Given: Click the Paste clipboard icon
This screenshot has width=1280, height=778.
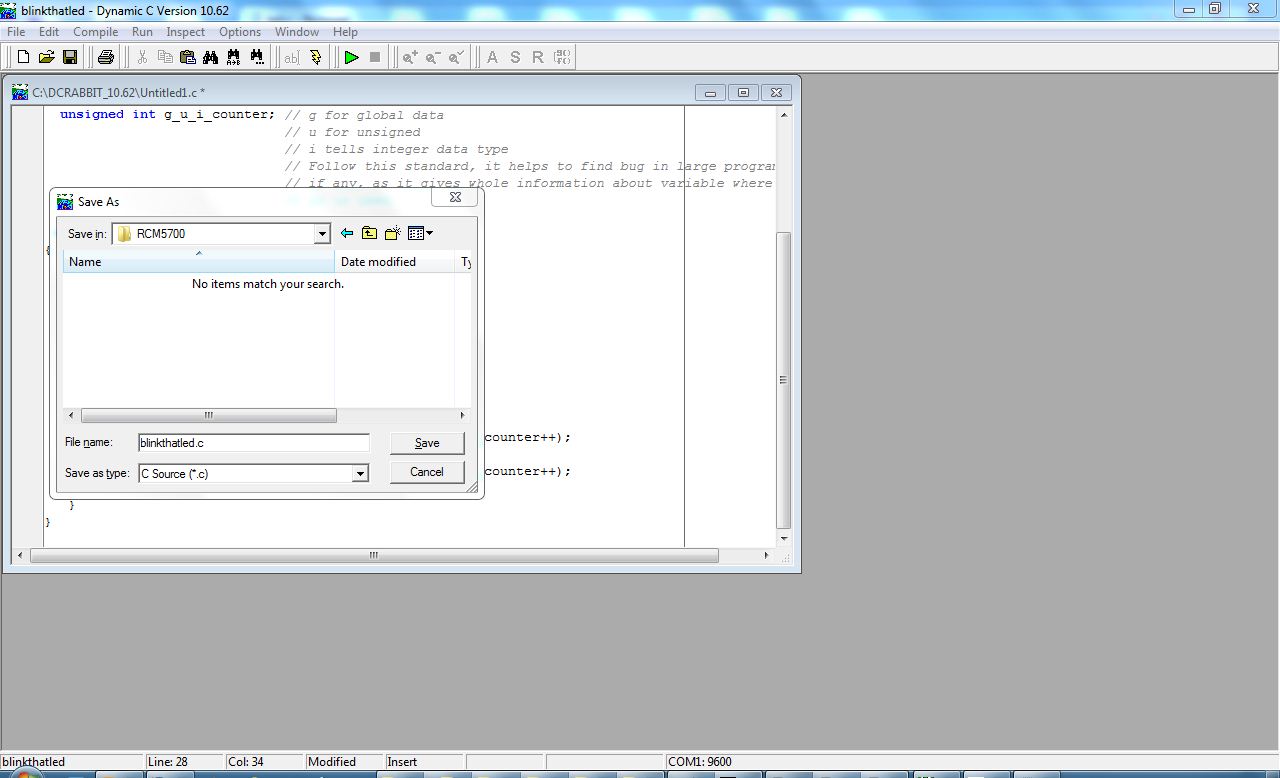Looking at the screenshot, I should point(188,57).
